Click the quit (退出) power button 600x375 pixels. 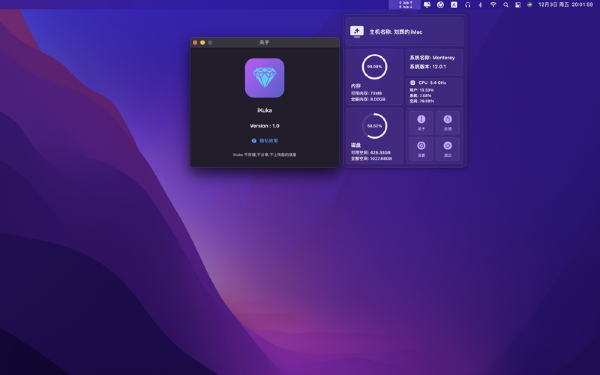click(x=447, y=149)
